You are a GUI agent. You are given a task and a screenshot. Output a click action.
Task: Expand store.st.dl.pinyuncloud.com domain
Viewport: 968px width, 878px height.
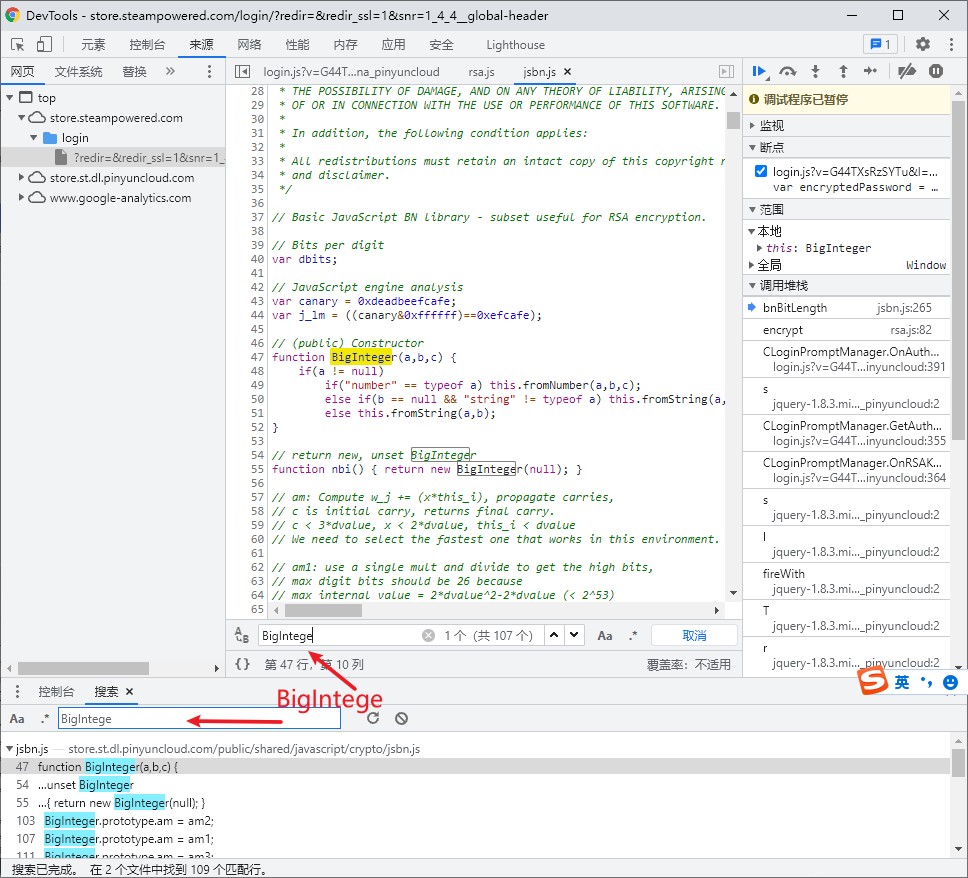22,177
